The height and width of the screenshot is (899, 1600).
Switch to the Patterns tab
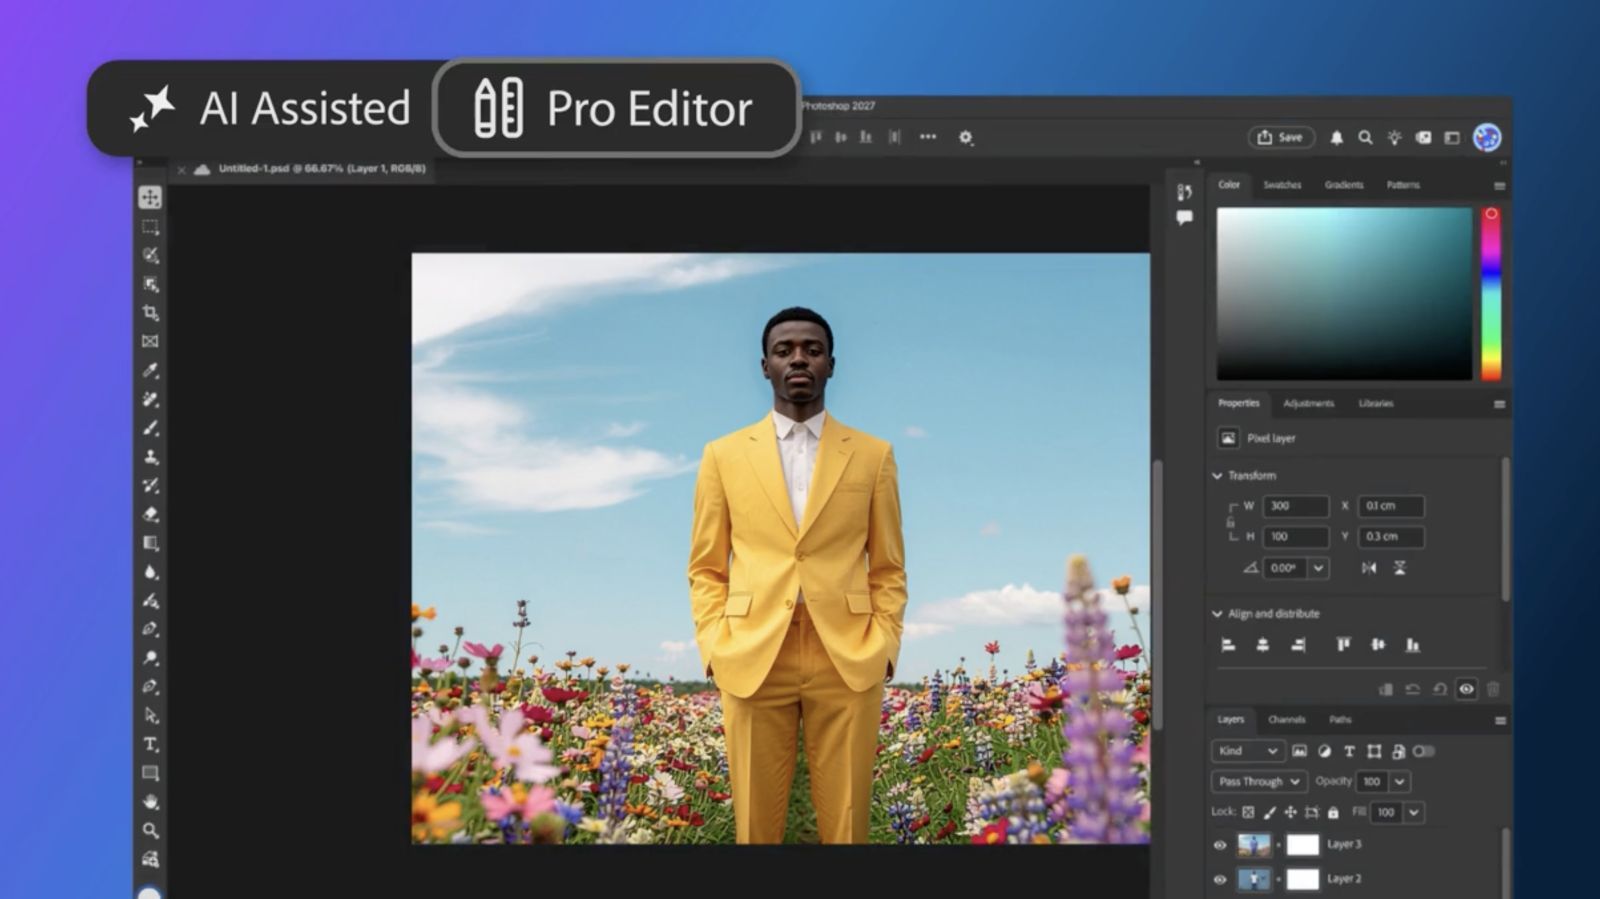(1403, 185)
